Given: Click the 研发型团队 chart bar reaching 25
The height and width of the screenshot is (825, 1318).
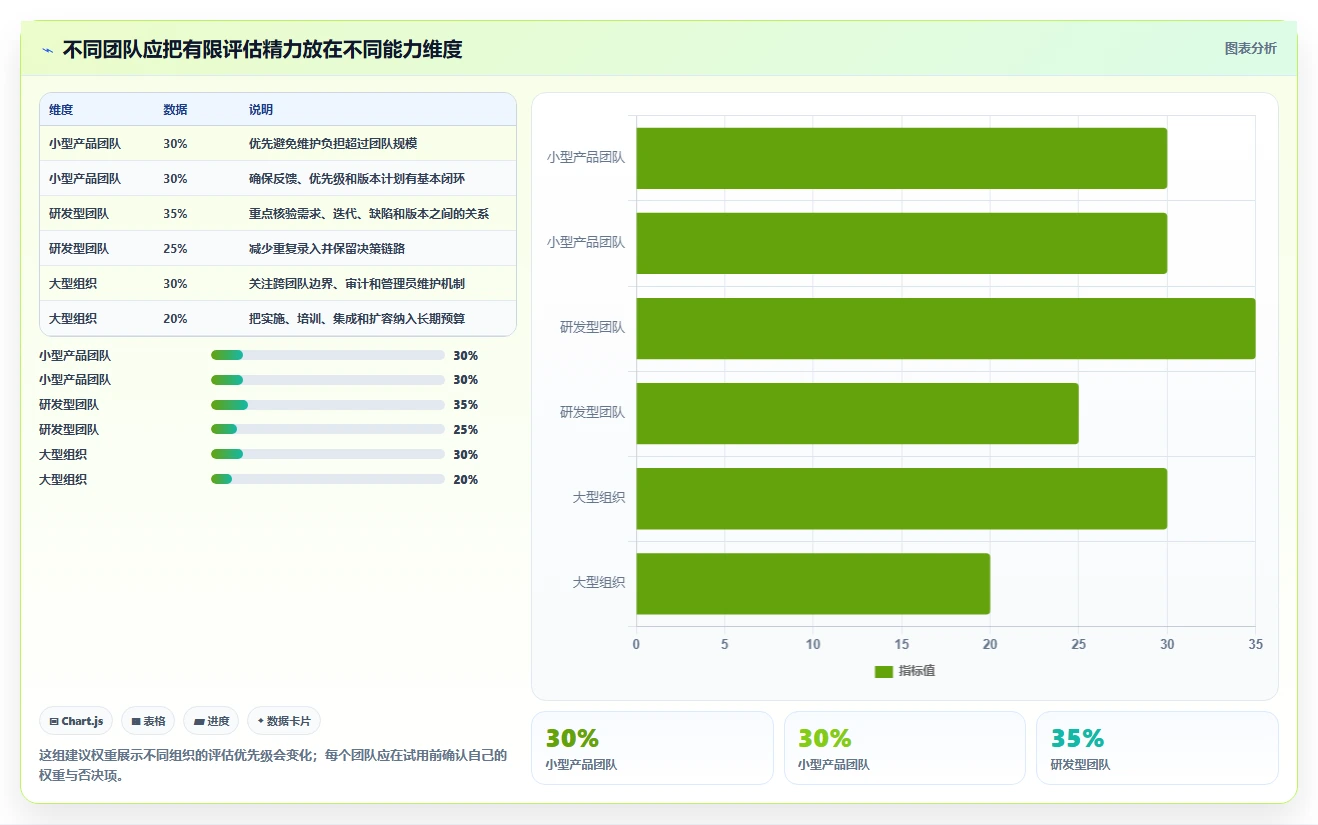Looking at the screenshot, I should [857, 413].
